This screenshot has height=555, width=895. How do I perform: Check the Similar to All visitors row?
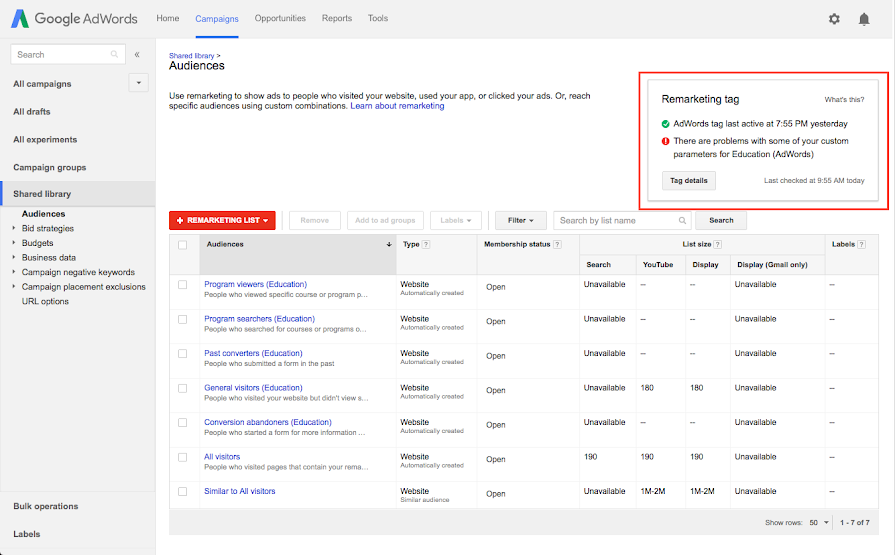click(x=183, y=491)
